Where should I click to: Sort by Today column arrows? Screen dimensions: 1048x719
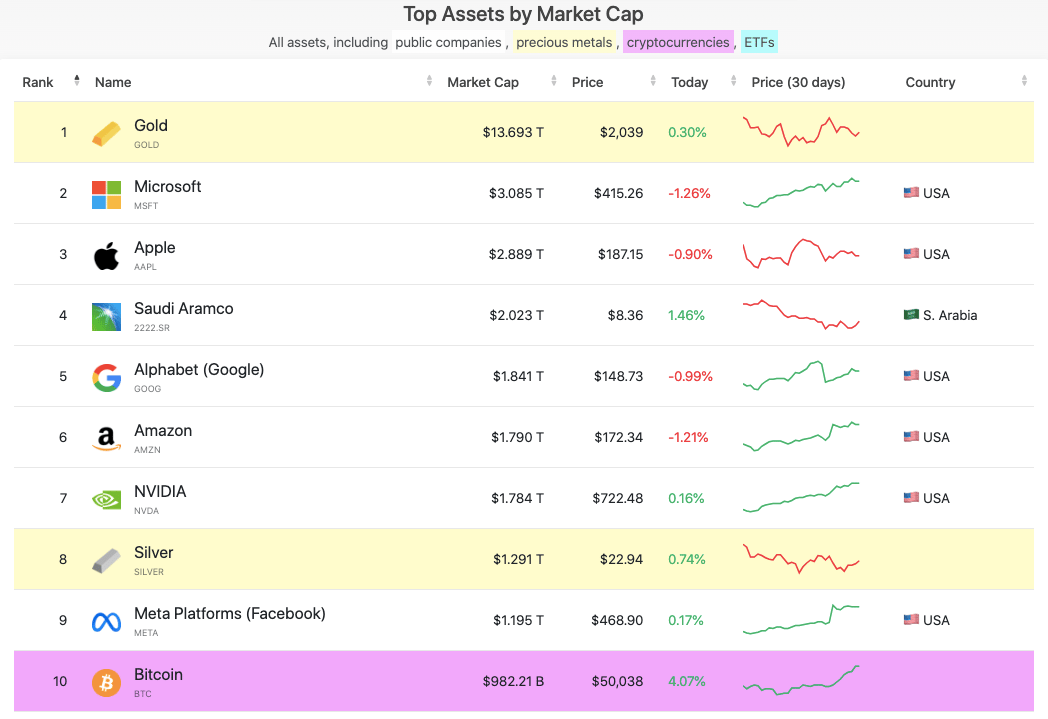tap(734, 81)
